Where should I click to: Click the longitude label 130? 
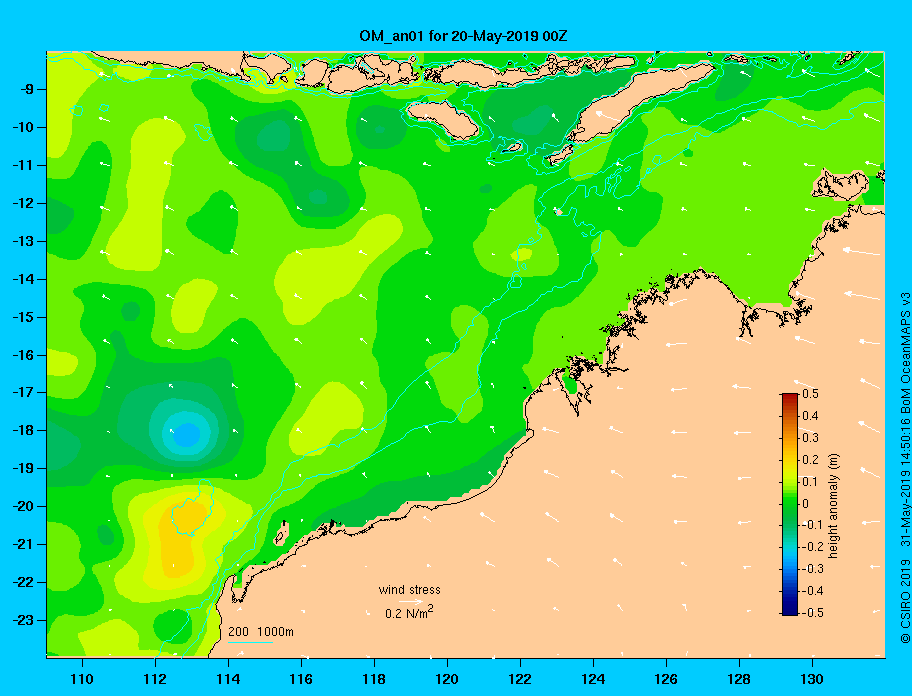click(812, 679)
